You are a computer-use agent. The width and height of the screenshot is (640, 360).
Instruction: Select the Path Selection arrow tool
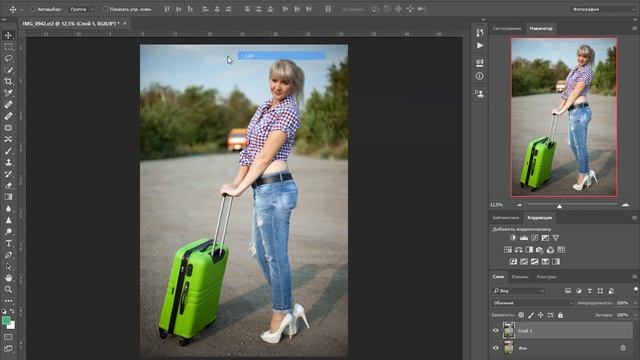tap(8, 266)
